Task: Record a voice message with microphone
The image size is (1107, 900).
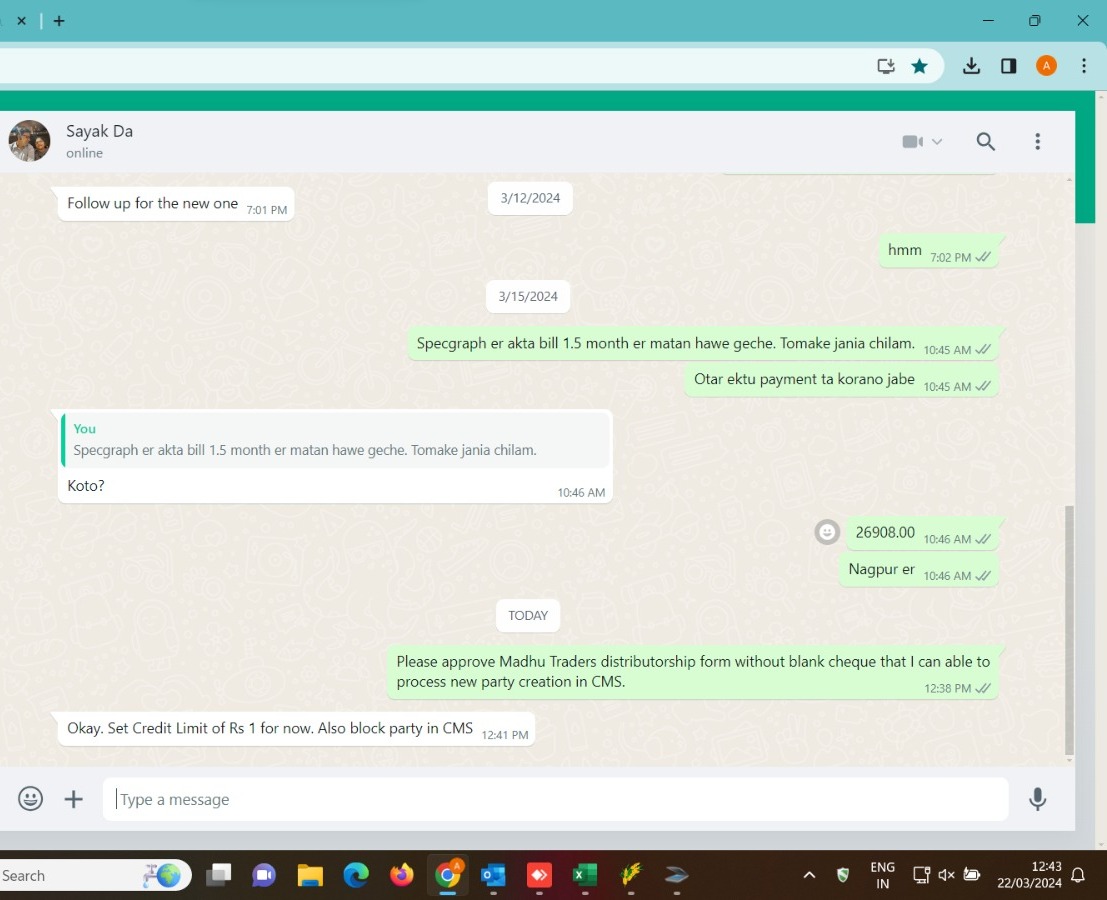Action: click(1037, 799)
